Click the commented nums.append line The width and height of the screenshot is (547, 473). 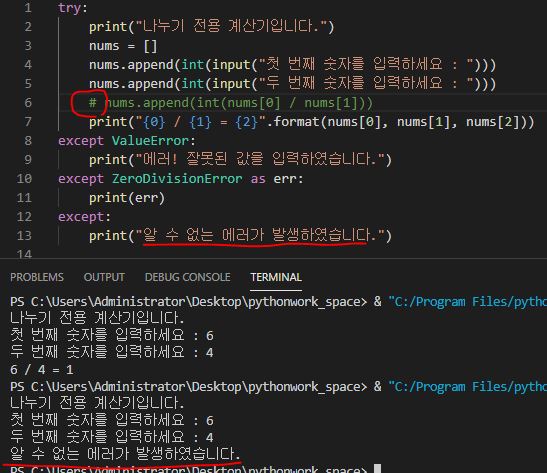click(231, 103)
